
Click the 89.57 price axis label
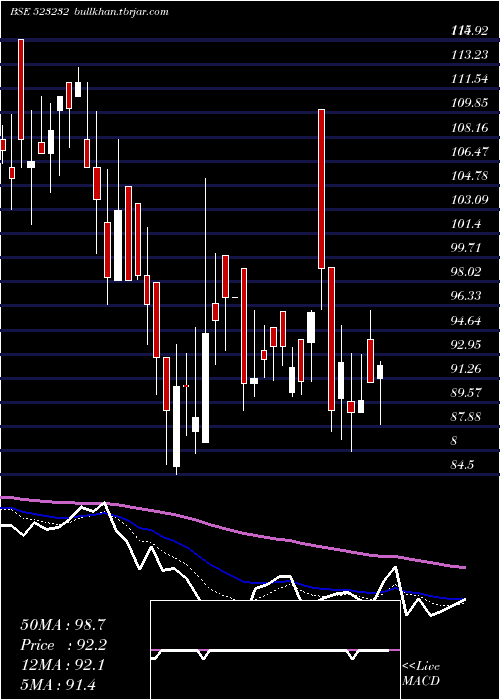(467, 393)
